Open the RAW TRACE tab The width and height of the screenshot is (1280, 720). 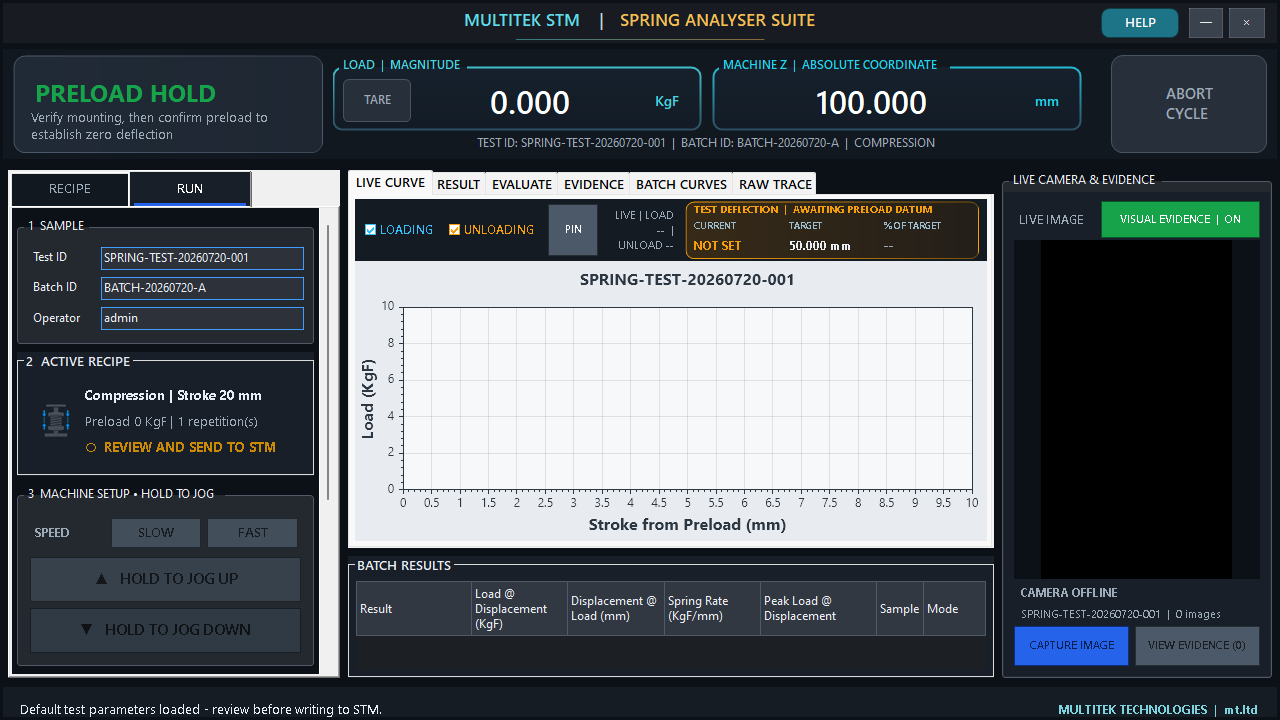[775, 184]
